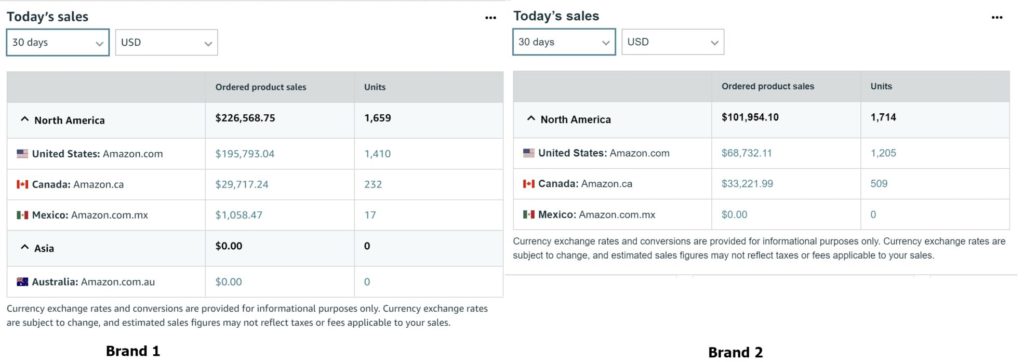The image size is (1024, 362).
Task: Click Canada flag icon in Brand 2 table
Action: pyautogui.click(x=529, y=184)
